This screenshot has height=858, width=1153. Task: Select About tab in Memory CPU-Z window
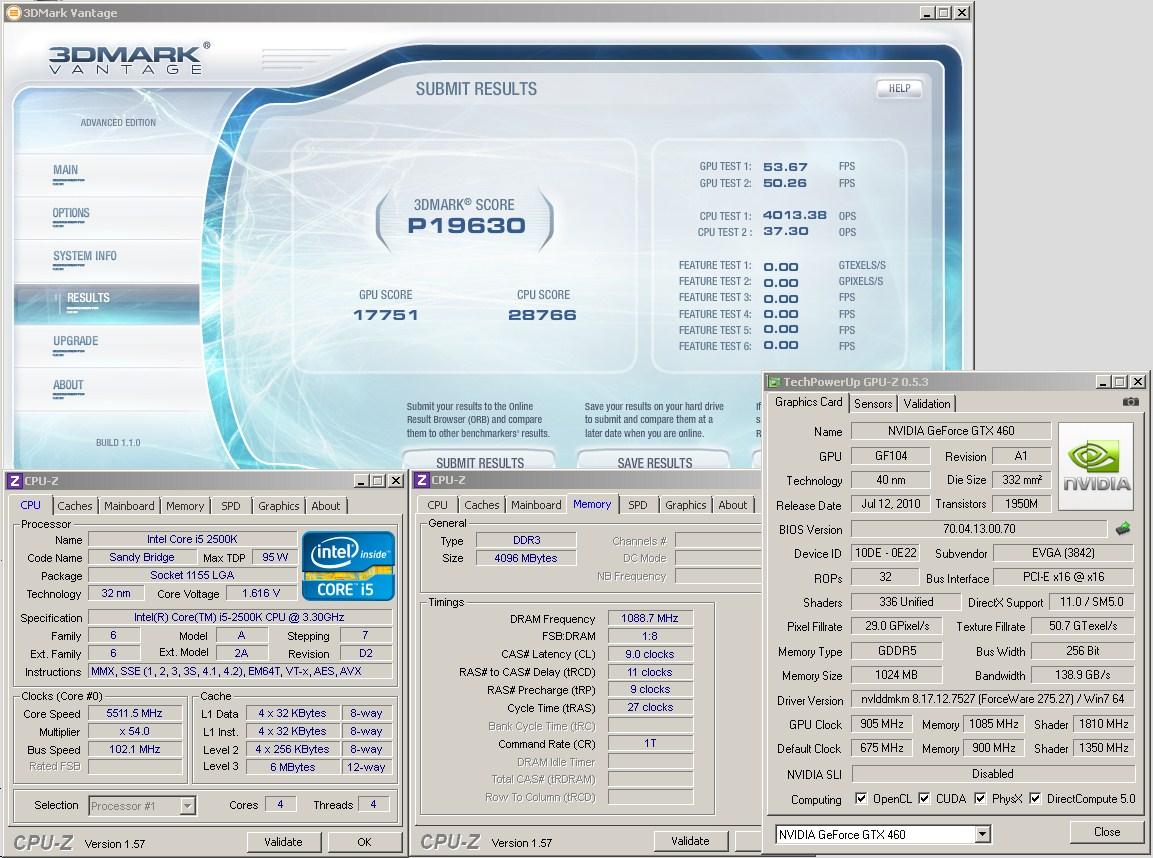[732, 505]
